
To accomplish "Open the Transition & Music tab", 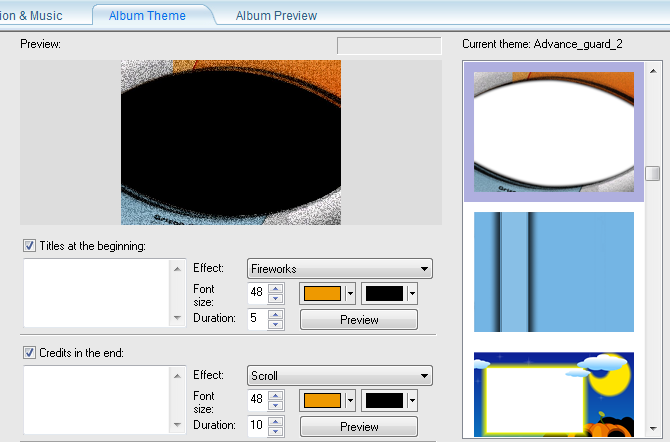I will [x=31, y=16].
